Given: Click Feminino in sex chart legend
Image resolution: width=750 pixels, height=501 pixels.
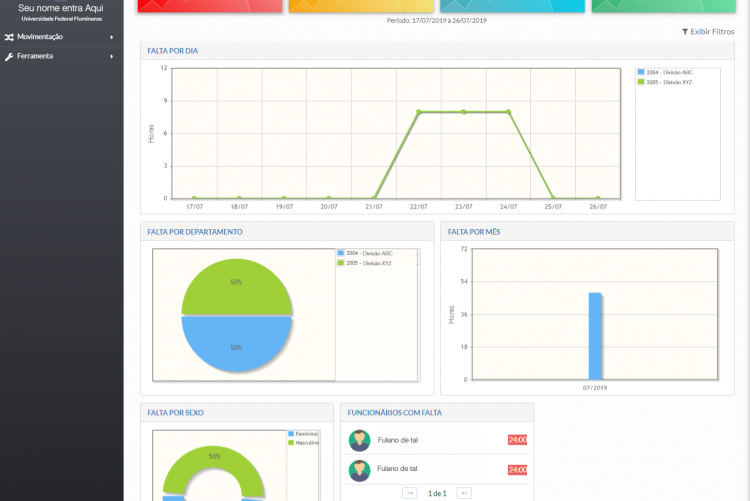Looking at the screenshot, I should tap(303, 434).
